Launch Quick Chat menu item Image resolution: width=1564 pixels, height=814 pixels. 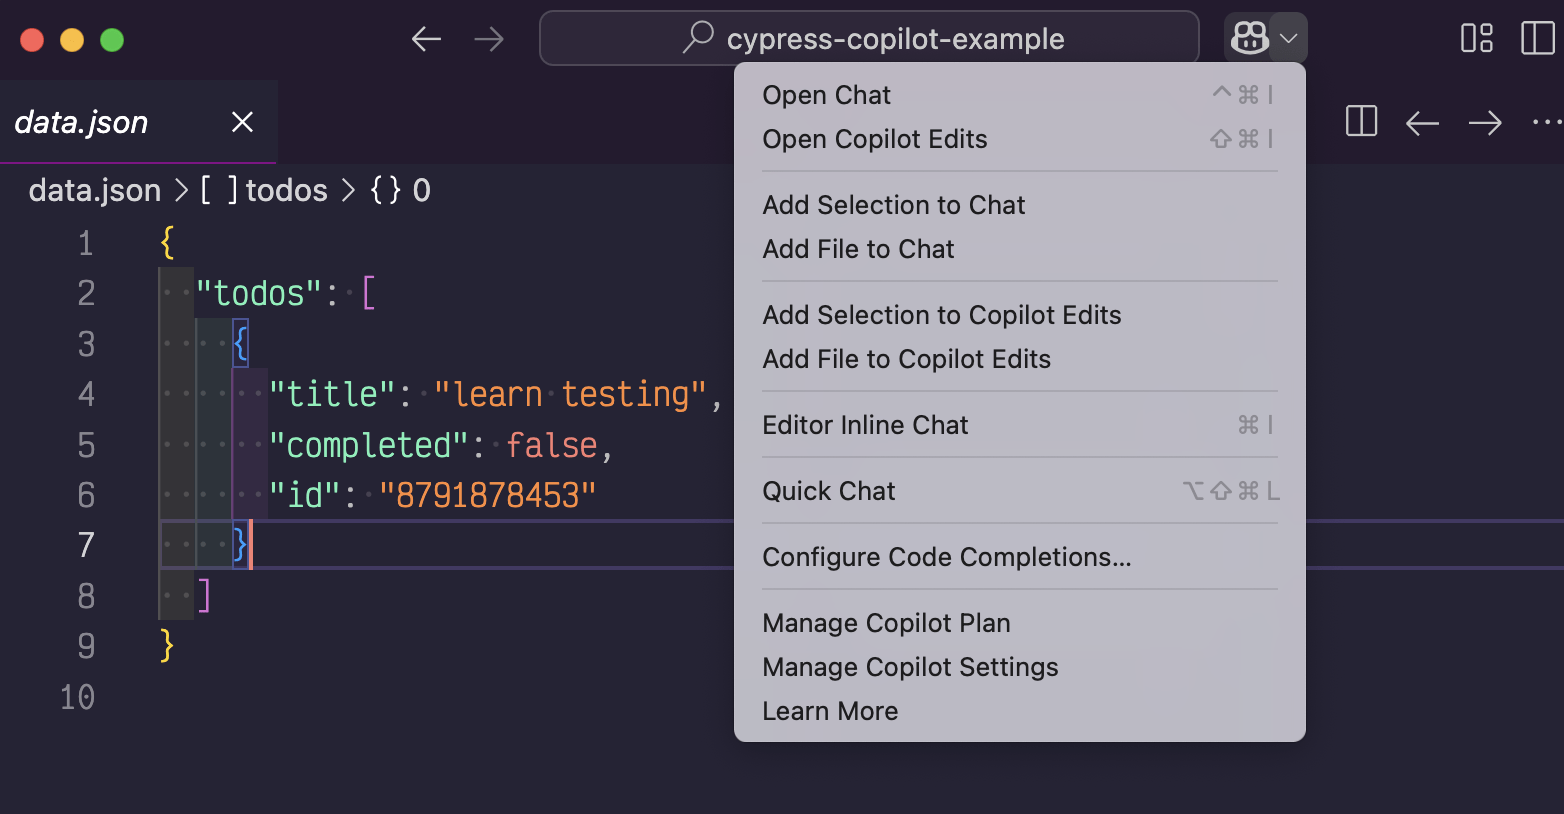[1020, 491]
